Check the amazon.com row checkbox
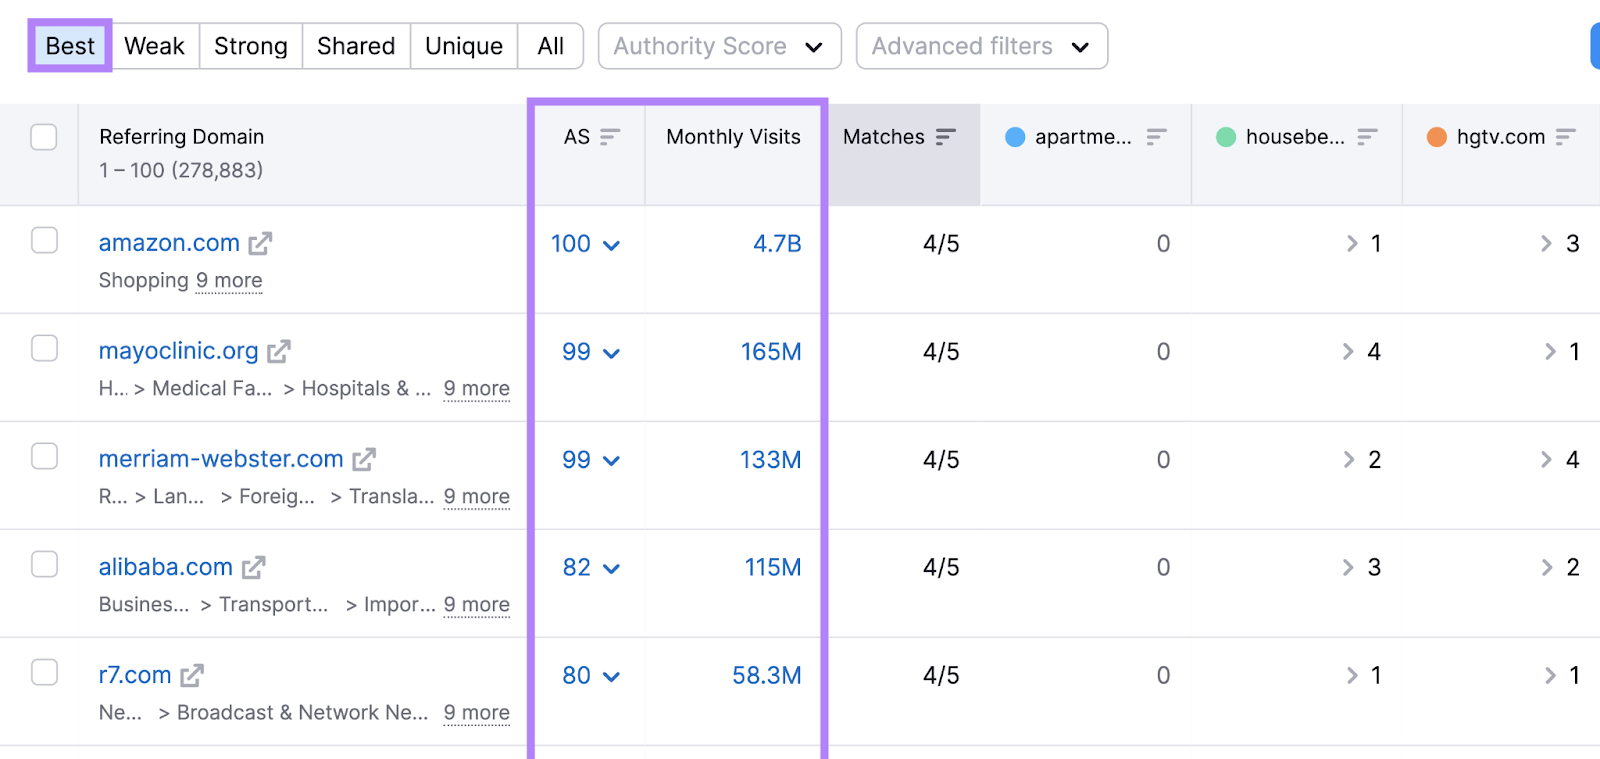This screenshot has height=759, width=1600. pyautogui.click(x=44, y=240)
